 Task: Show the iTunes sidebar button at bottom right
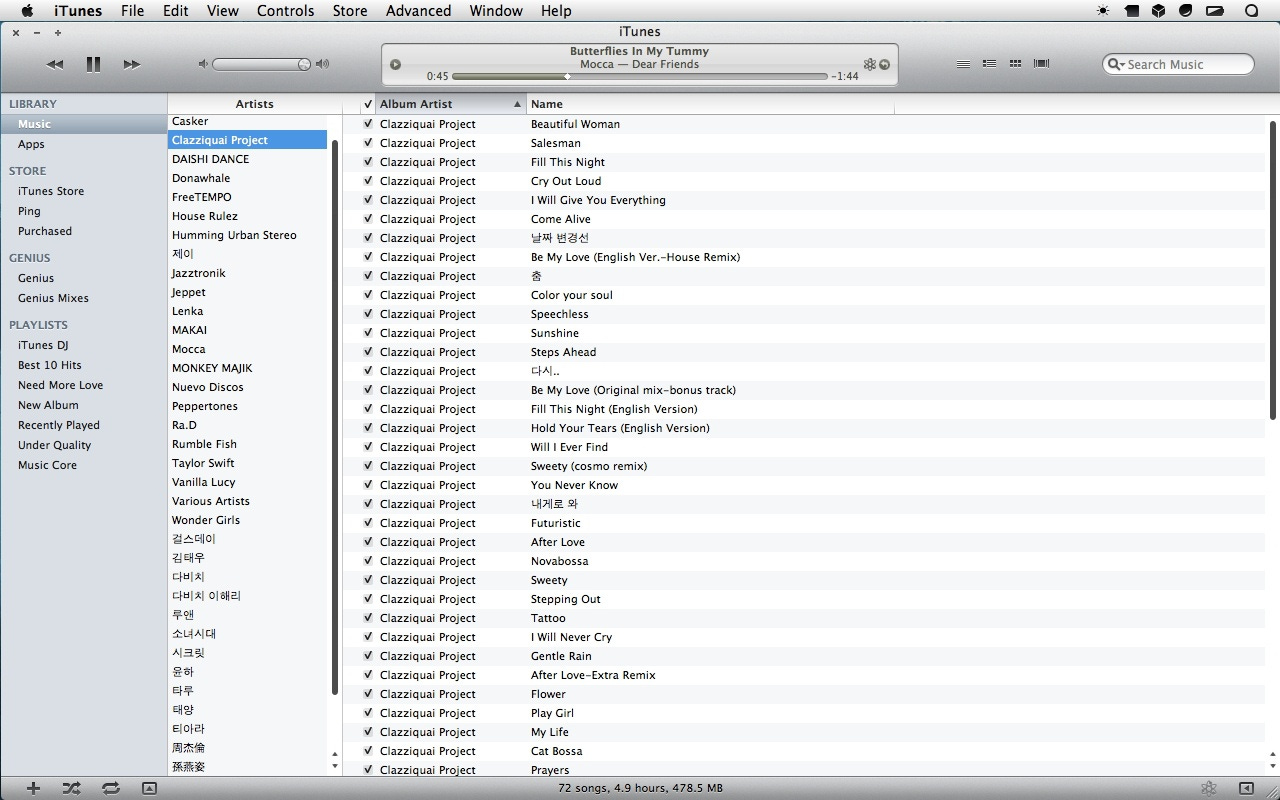point(1246,788)
